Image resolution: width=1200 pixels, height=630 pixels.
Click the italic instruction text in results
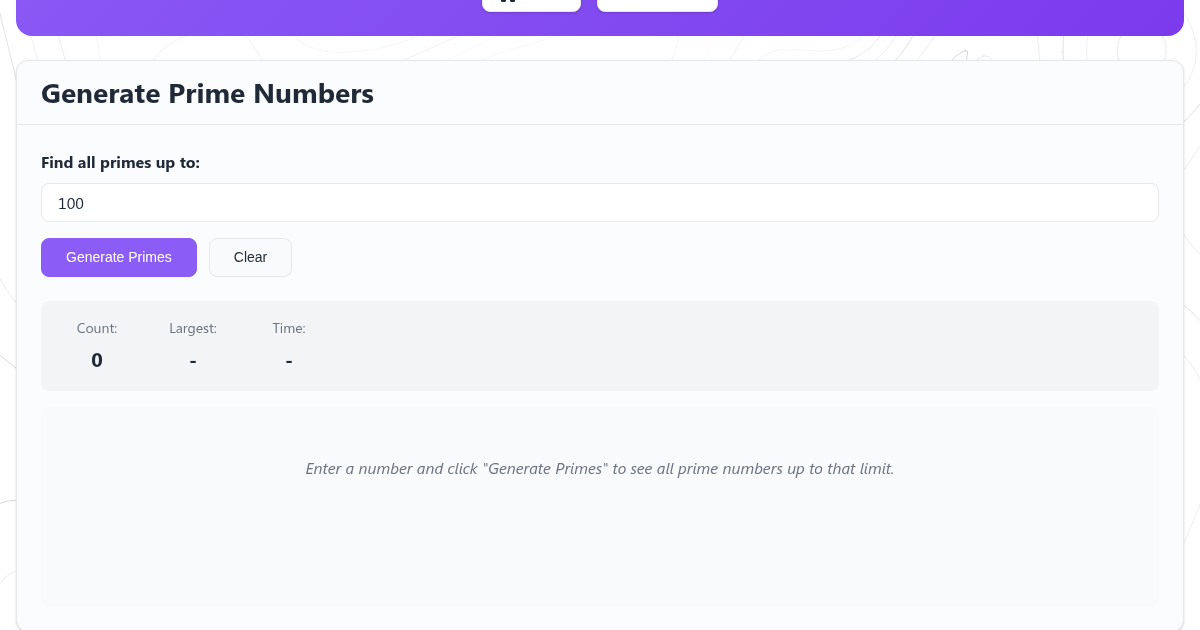tap(600, 469)
